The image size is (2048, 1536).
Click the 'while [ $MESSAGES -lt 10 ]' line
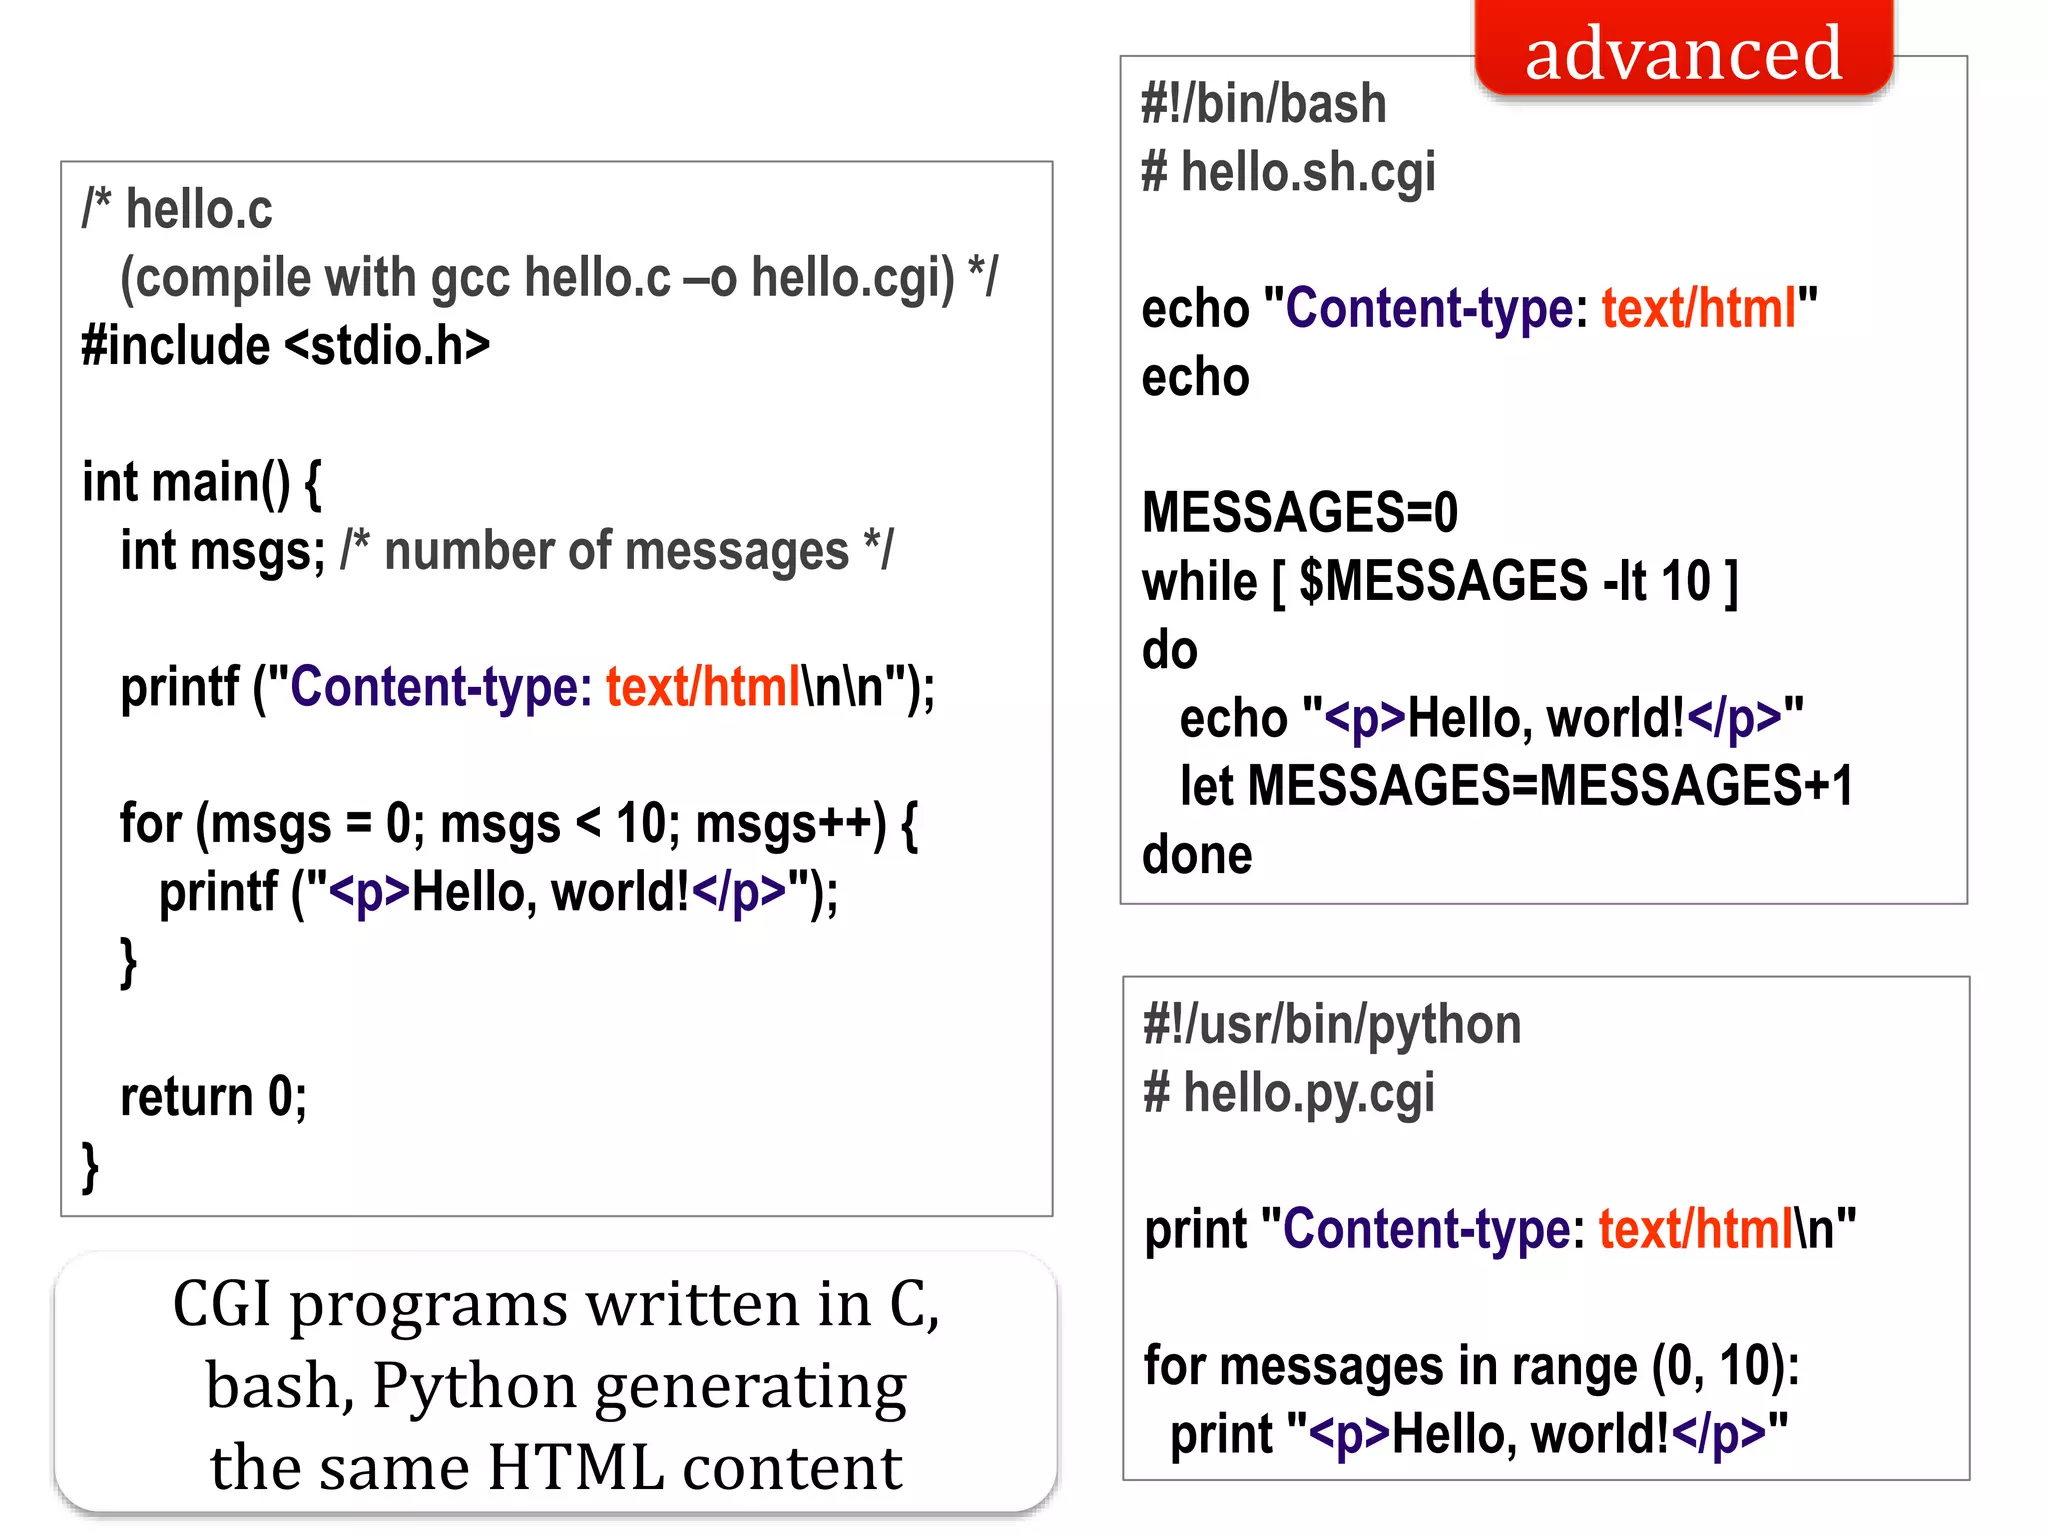tap(1440, 582)
